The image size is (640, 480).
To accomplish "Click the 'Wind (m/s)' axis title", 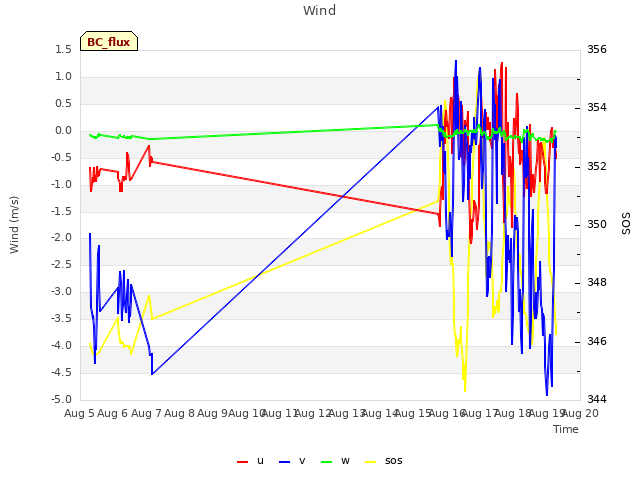I will pyautogui.click(x=14, y=225).
